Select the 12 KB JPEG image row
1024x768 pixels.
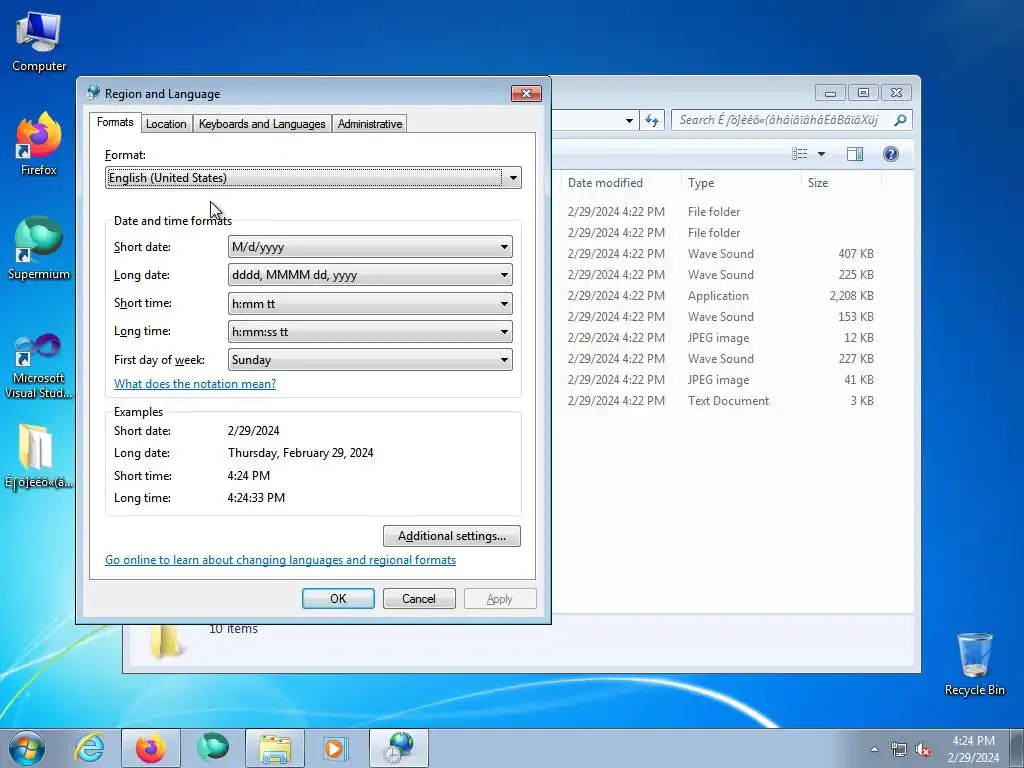click(x=720, y=338)
